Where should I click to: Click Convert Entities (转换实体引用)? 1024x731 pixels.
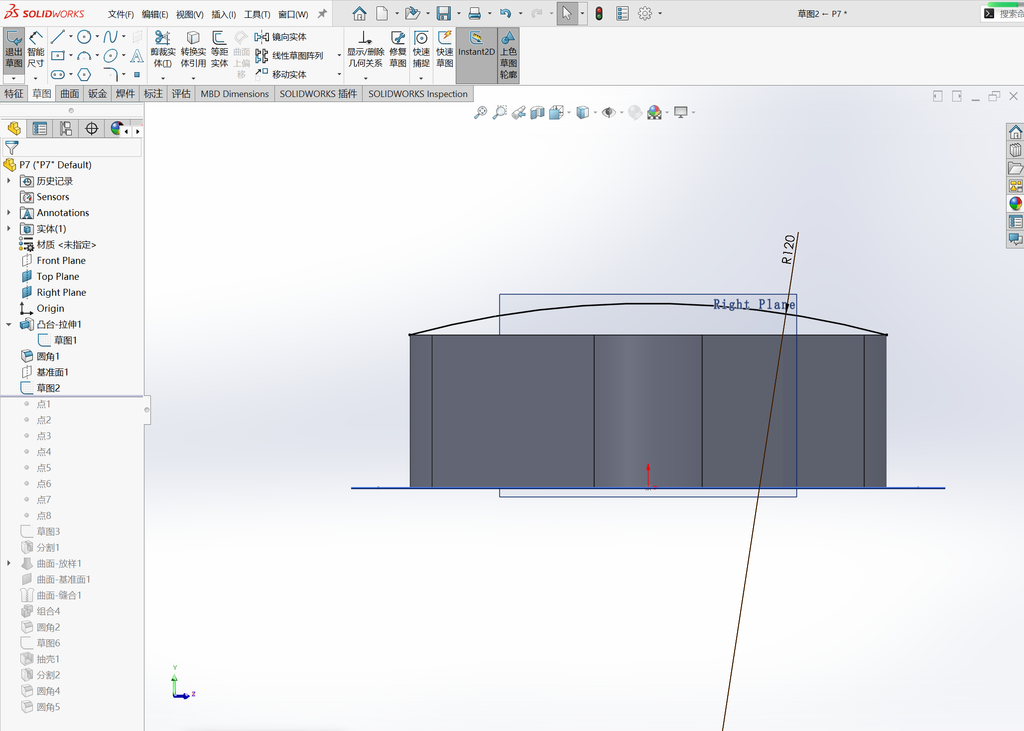coord(193,50)
